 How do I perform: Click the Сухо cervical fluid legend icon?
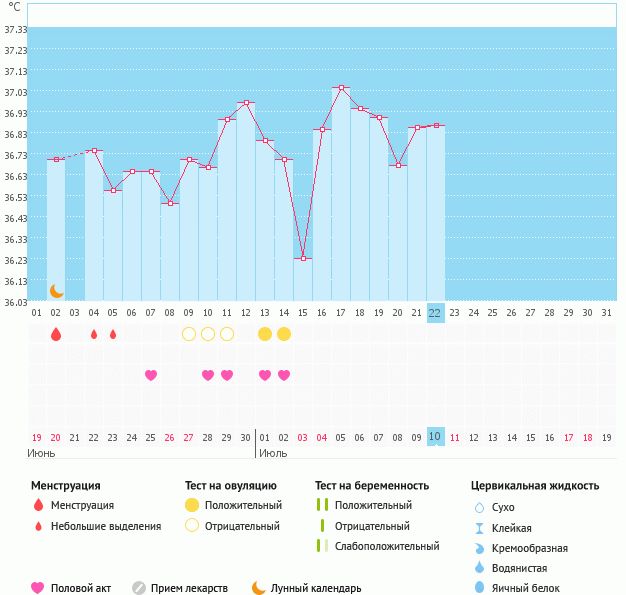pyautogui.click(x=480, y=507)
